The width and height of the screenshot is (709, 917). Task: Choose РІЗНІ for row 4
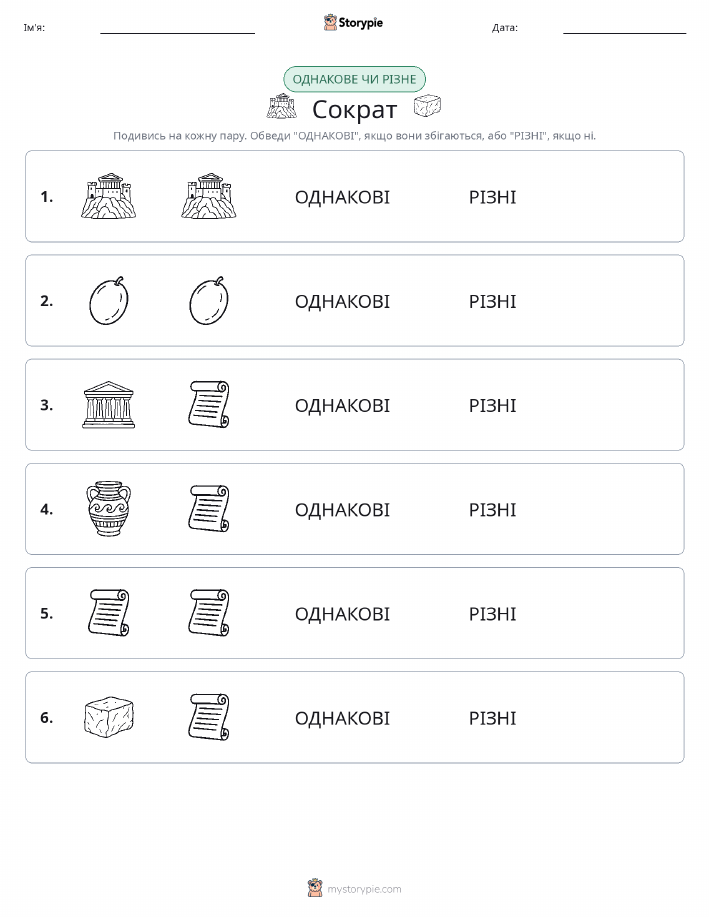pyautogui.click(x=493, y=510)
